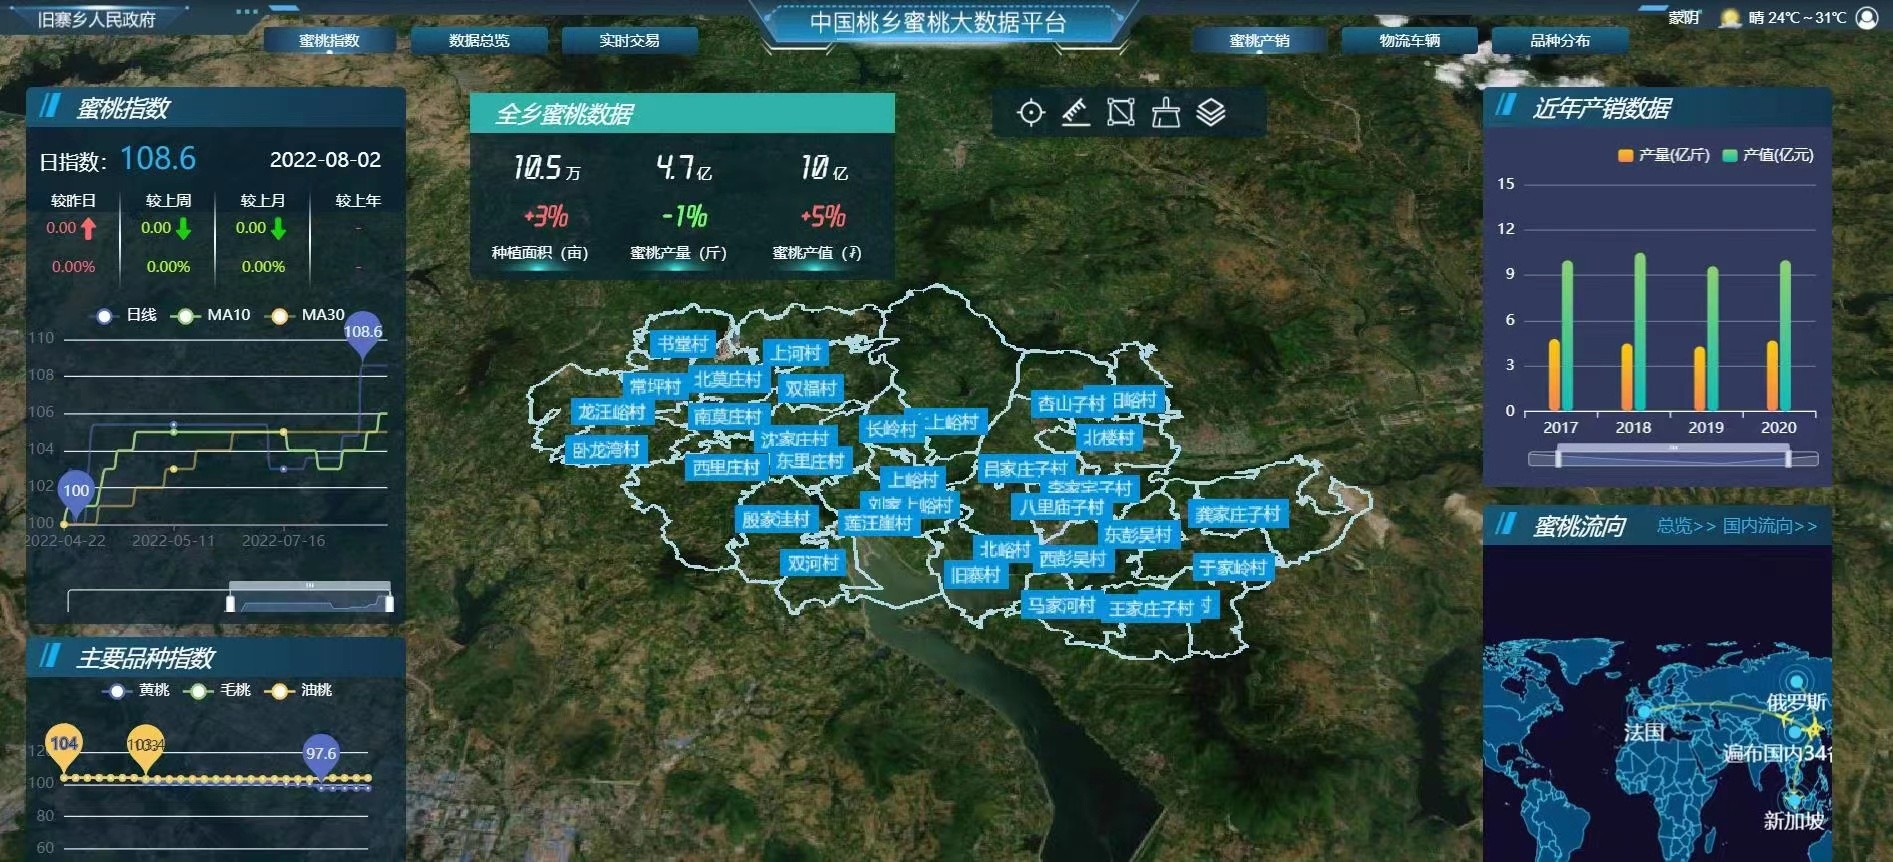Expand the 国内流向>> domestic flow view
Image resolution: width=1893 pixels, height=862 pixels.
tap(1769, 526)
